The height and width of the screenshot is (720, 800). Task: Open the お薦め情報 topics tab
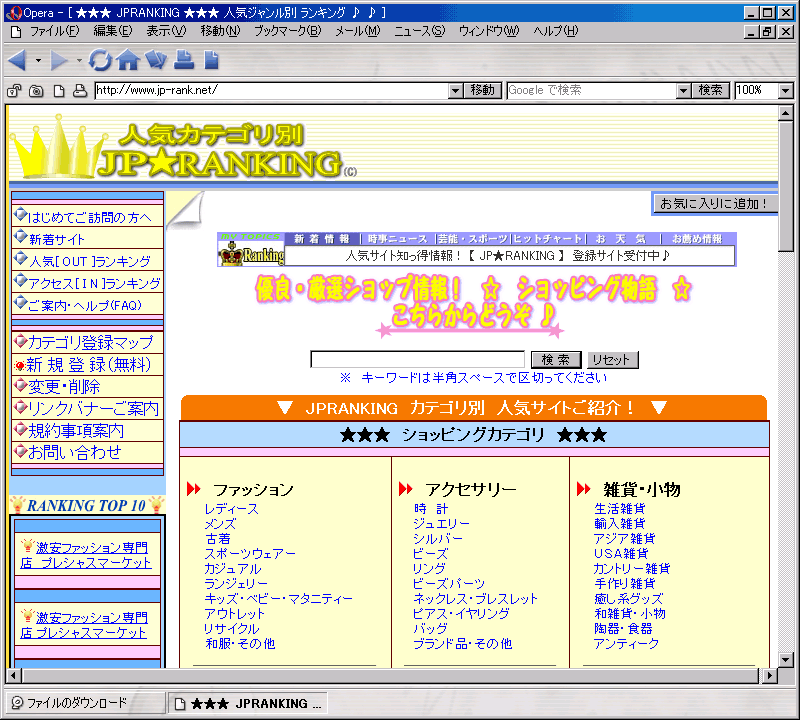[x=696, y=239]
